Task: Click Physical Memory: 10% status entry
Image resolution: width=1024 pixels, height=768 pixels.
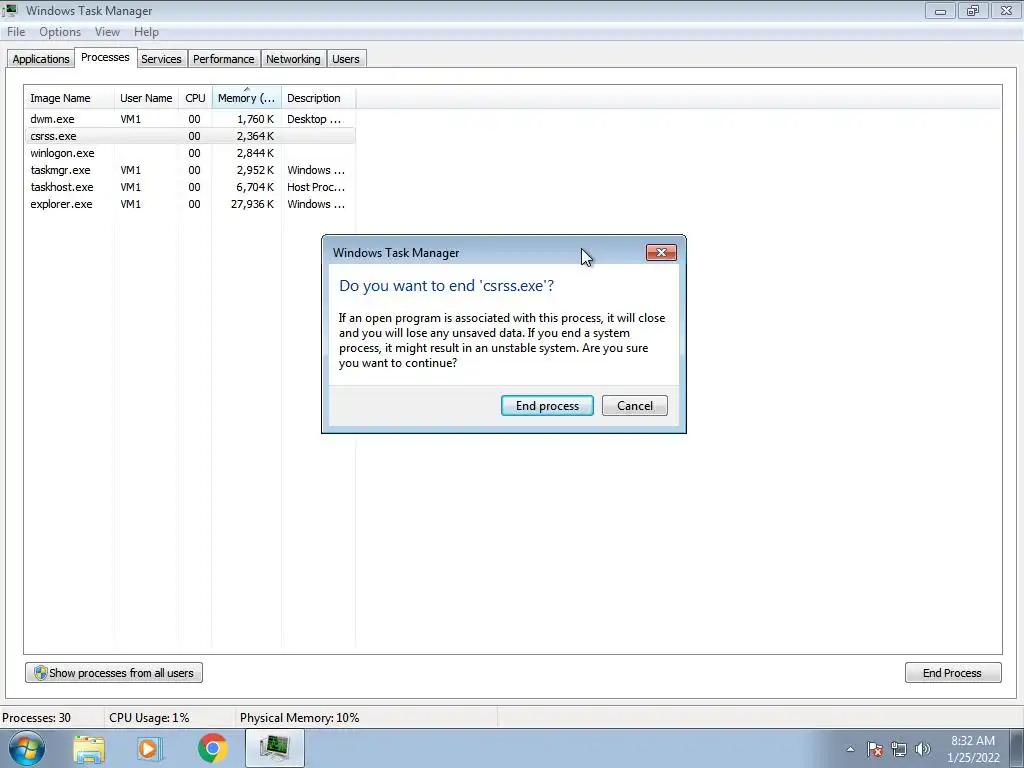Action: 300,718
